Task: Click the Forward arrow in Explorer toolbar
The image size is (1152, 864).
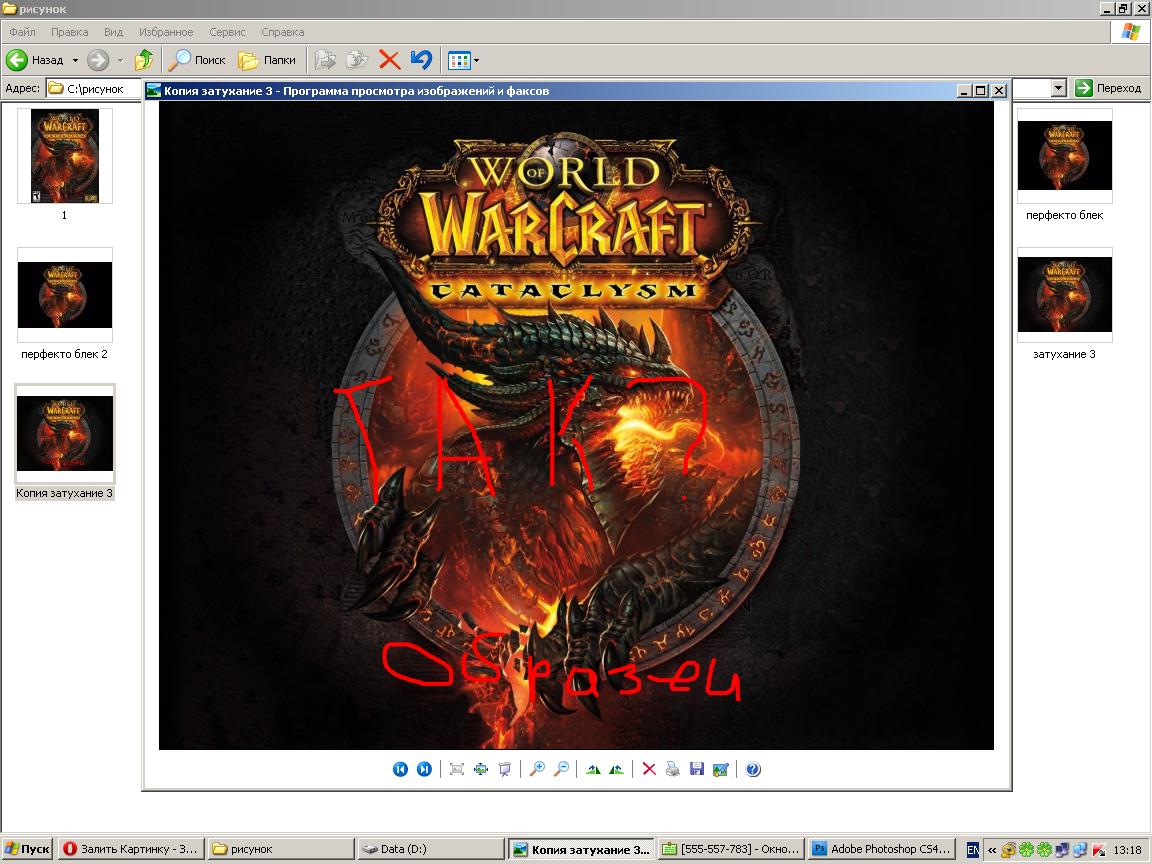Action: pos(98,60)
